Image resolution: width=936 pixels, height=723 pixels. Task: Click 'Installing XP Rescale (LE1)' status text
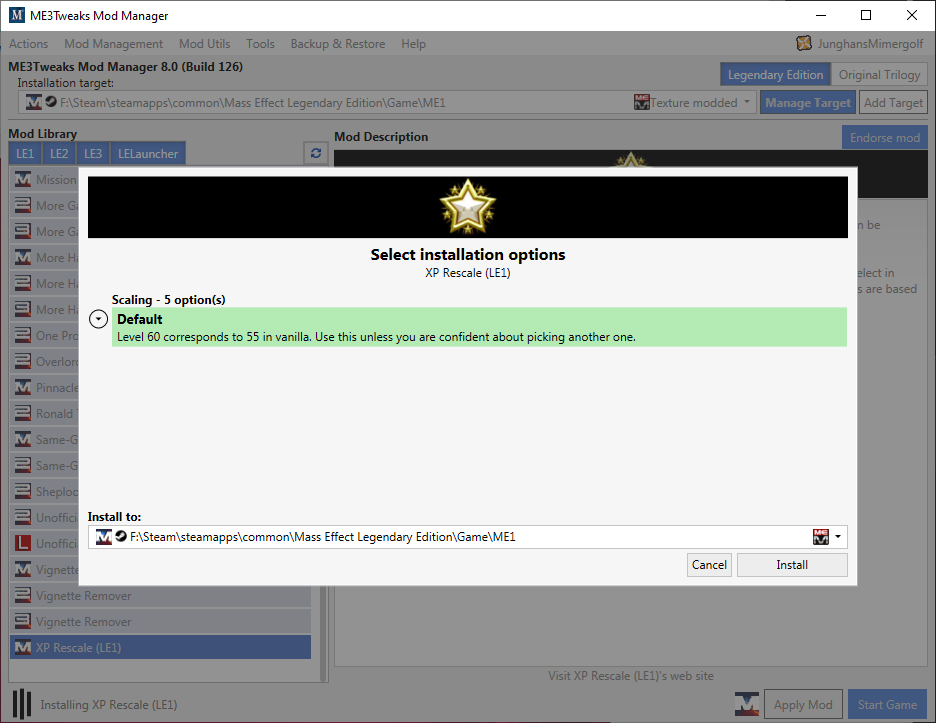pos(109,704)
